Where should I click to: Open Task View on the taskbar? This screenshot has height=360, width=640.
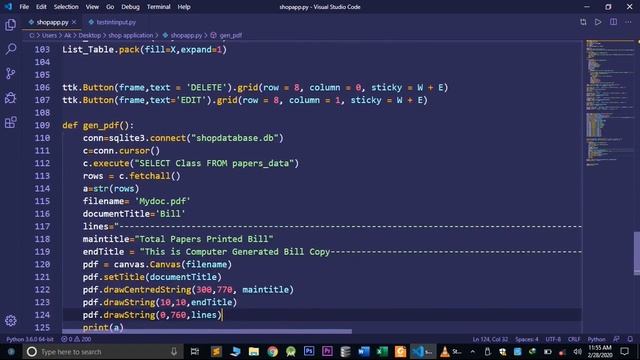(195, 351)
